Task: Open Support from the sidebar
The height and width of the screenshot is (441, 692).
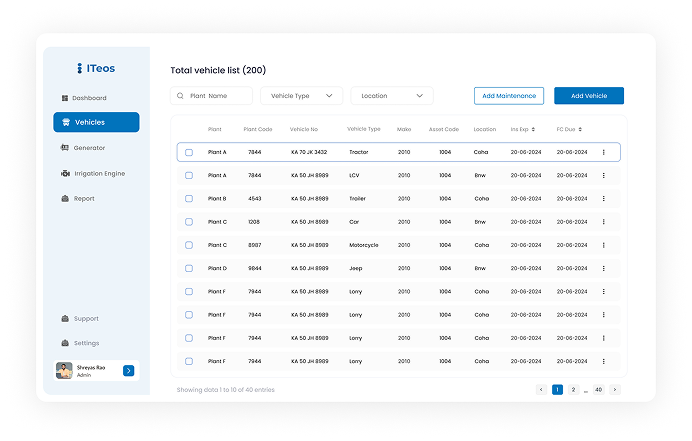Action: tap(80, 319)
